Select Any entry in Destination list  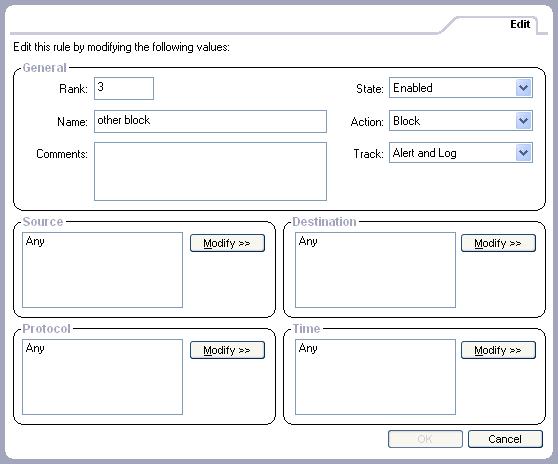pos(308,241)
